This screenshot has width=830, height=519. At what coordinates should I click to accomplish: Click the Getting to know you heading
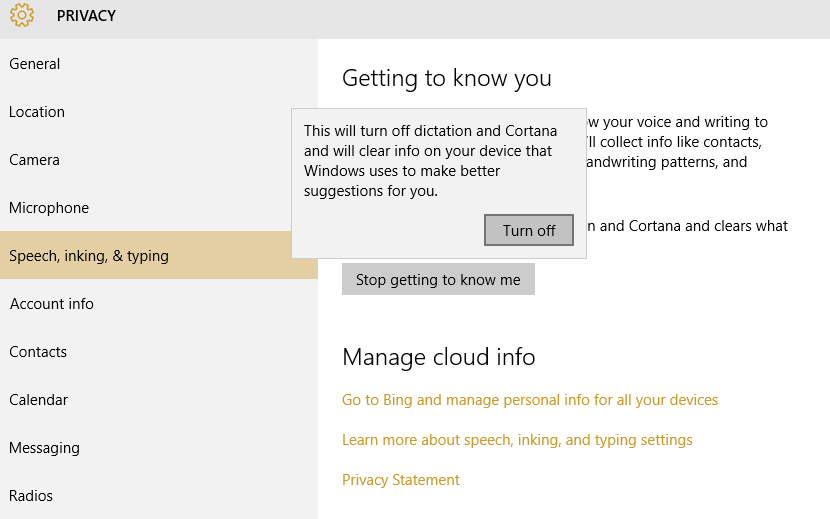(447, 78)
